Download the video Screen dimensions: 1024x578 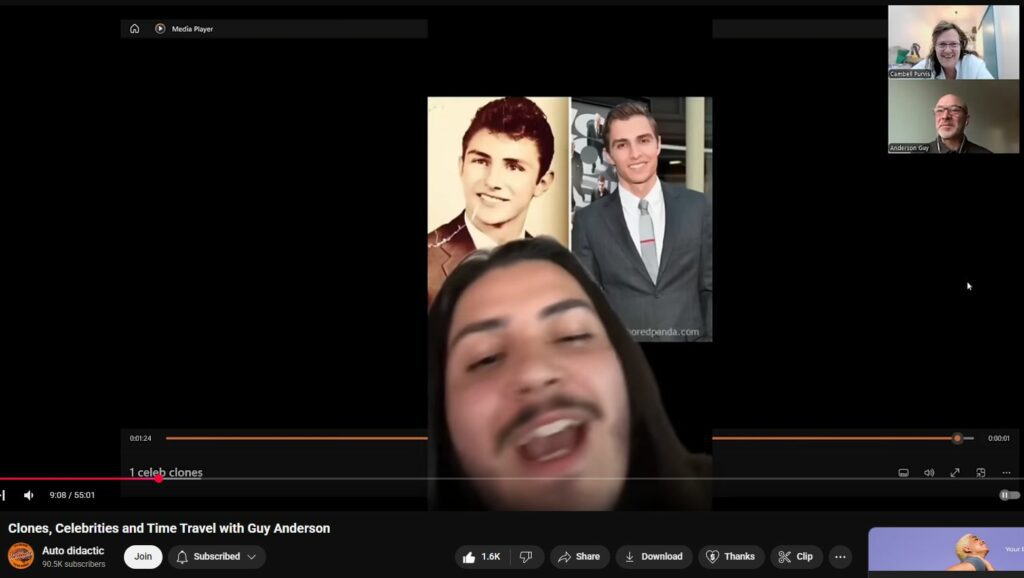click(654, 556)
